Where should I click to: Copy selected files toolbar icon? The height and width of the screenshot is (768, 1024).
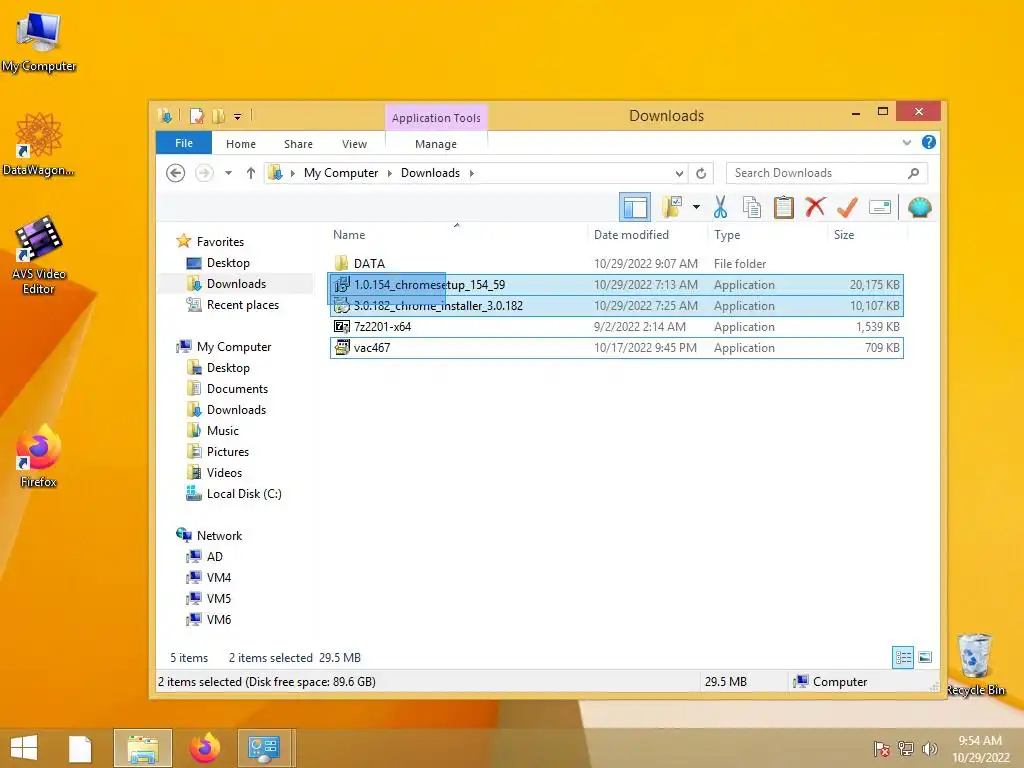(x=752, y=208)
